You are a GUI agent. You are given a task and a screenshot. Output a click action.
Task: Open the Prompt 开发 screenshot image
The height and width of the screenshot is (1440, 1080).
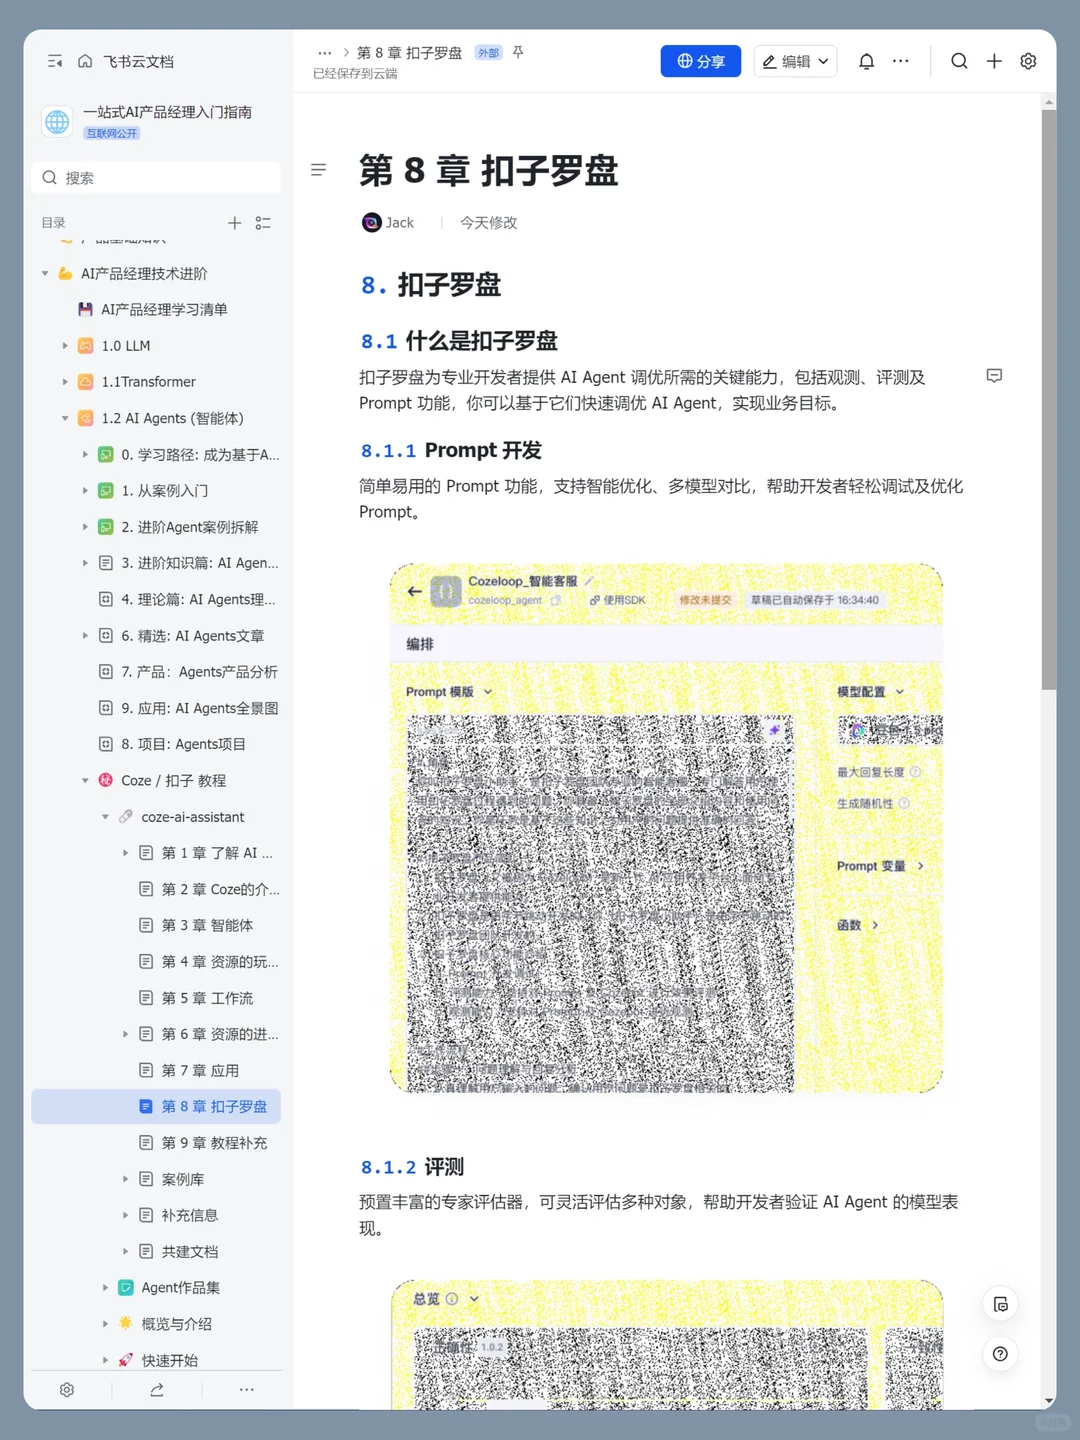667,828
